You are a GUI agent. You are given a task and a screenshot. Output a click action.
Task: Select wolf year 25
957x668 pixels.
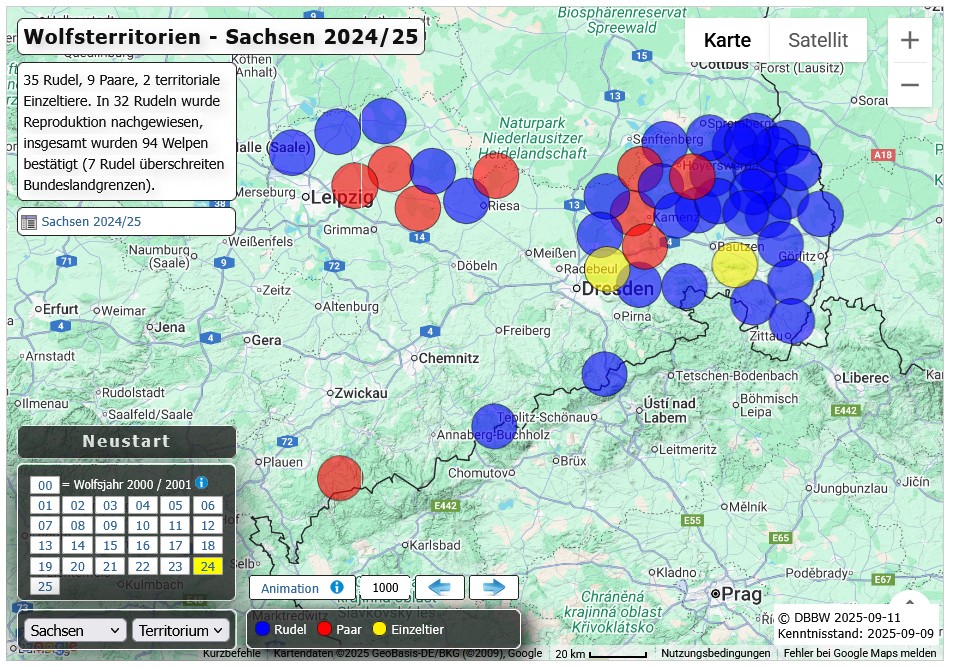coord(44,586)
